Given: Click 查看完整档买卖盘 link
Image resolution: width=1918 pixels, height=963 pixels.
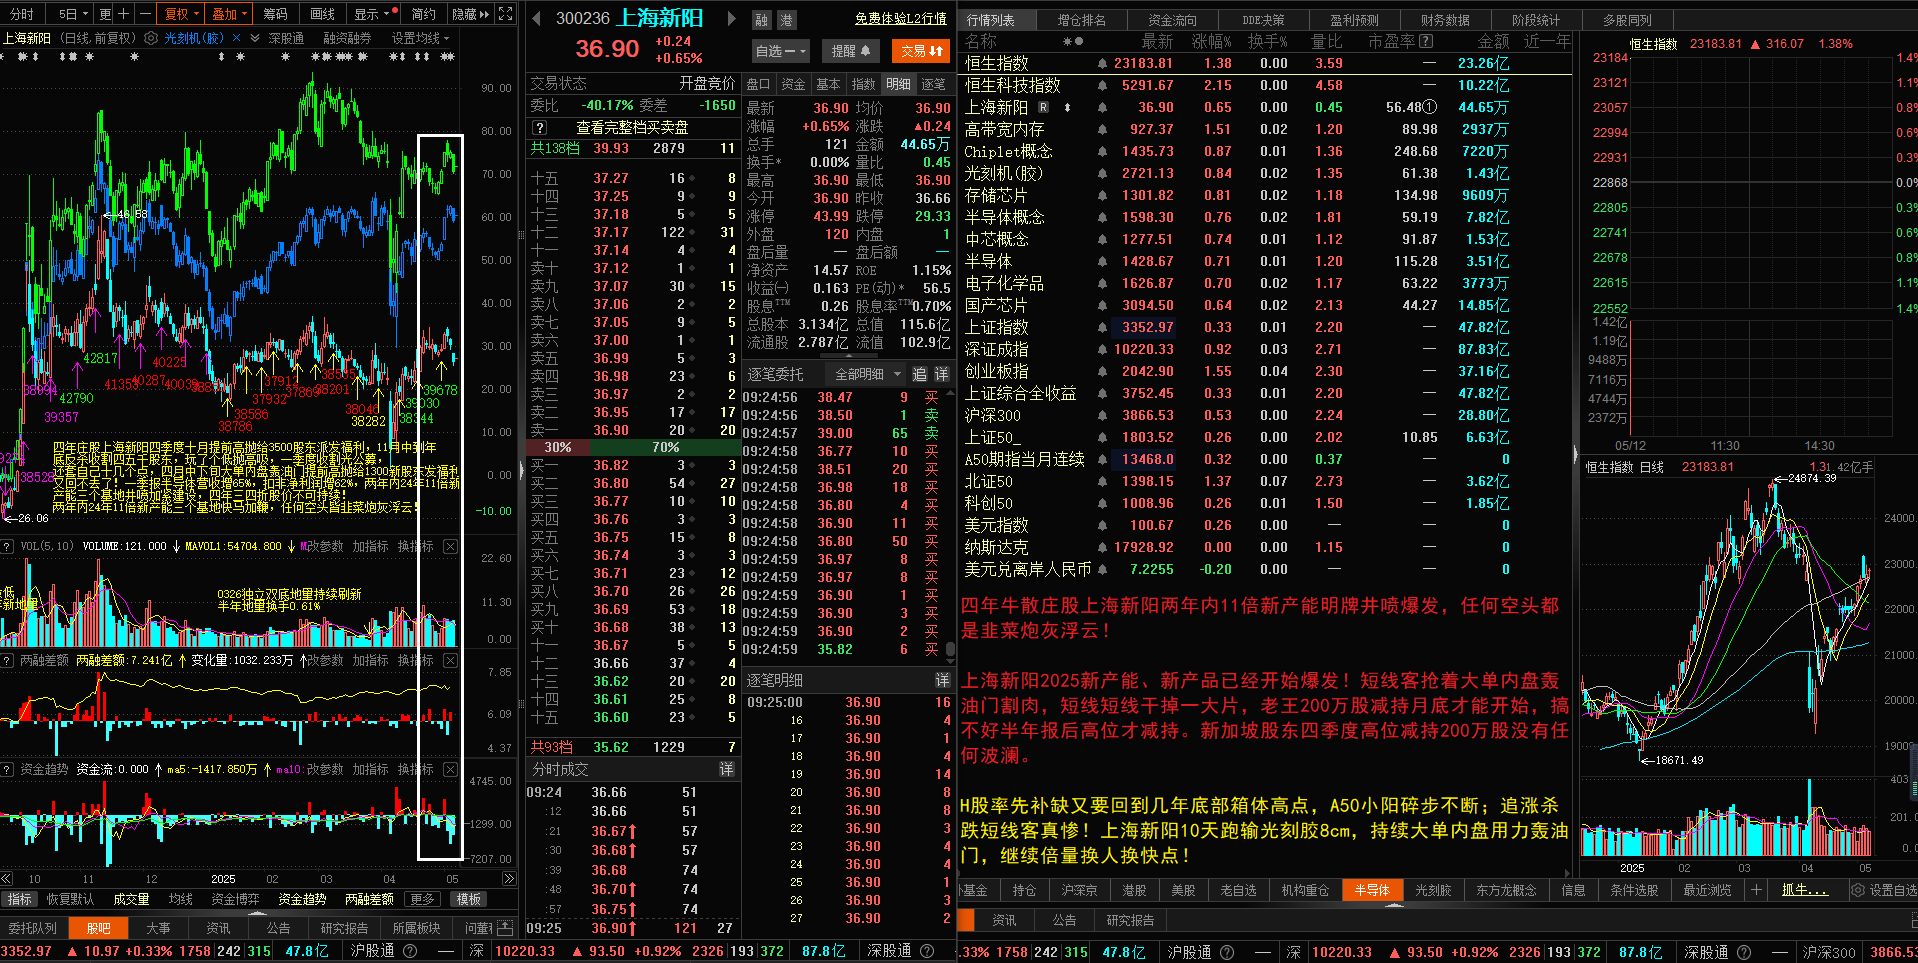Looking at the screenshot, I should coord(632,127).
